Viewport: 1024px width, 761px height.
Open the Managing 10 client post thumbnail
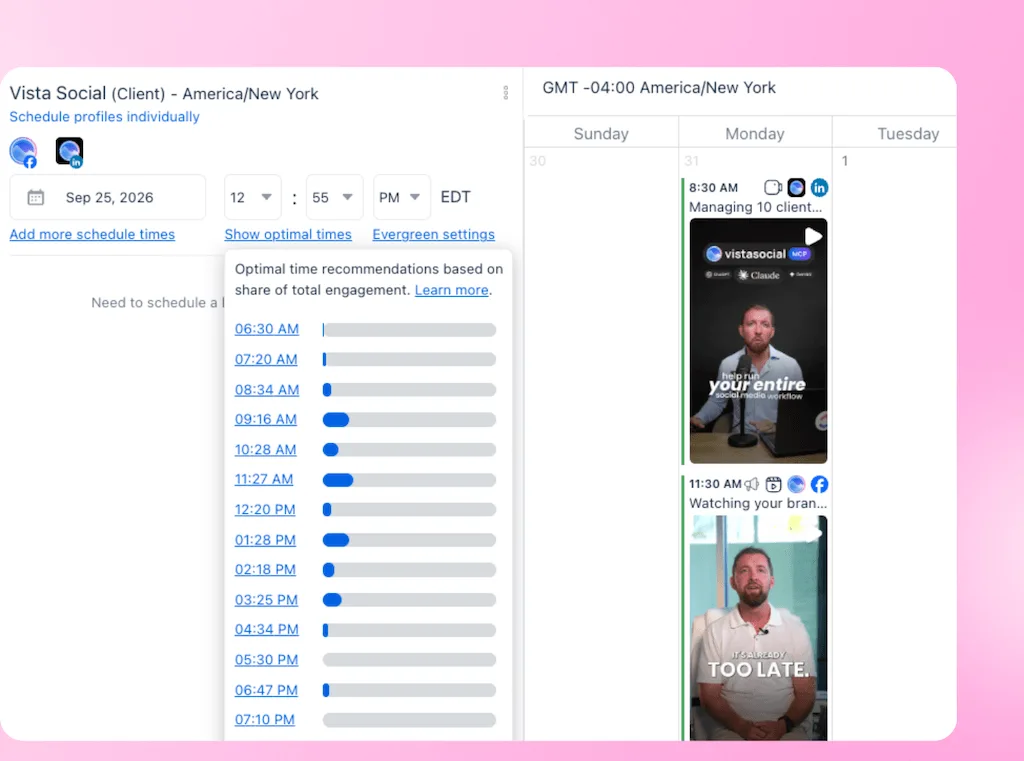tap(758, 341)
